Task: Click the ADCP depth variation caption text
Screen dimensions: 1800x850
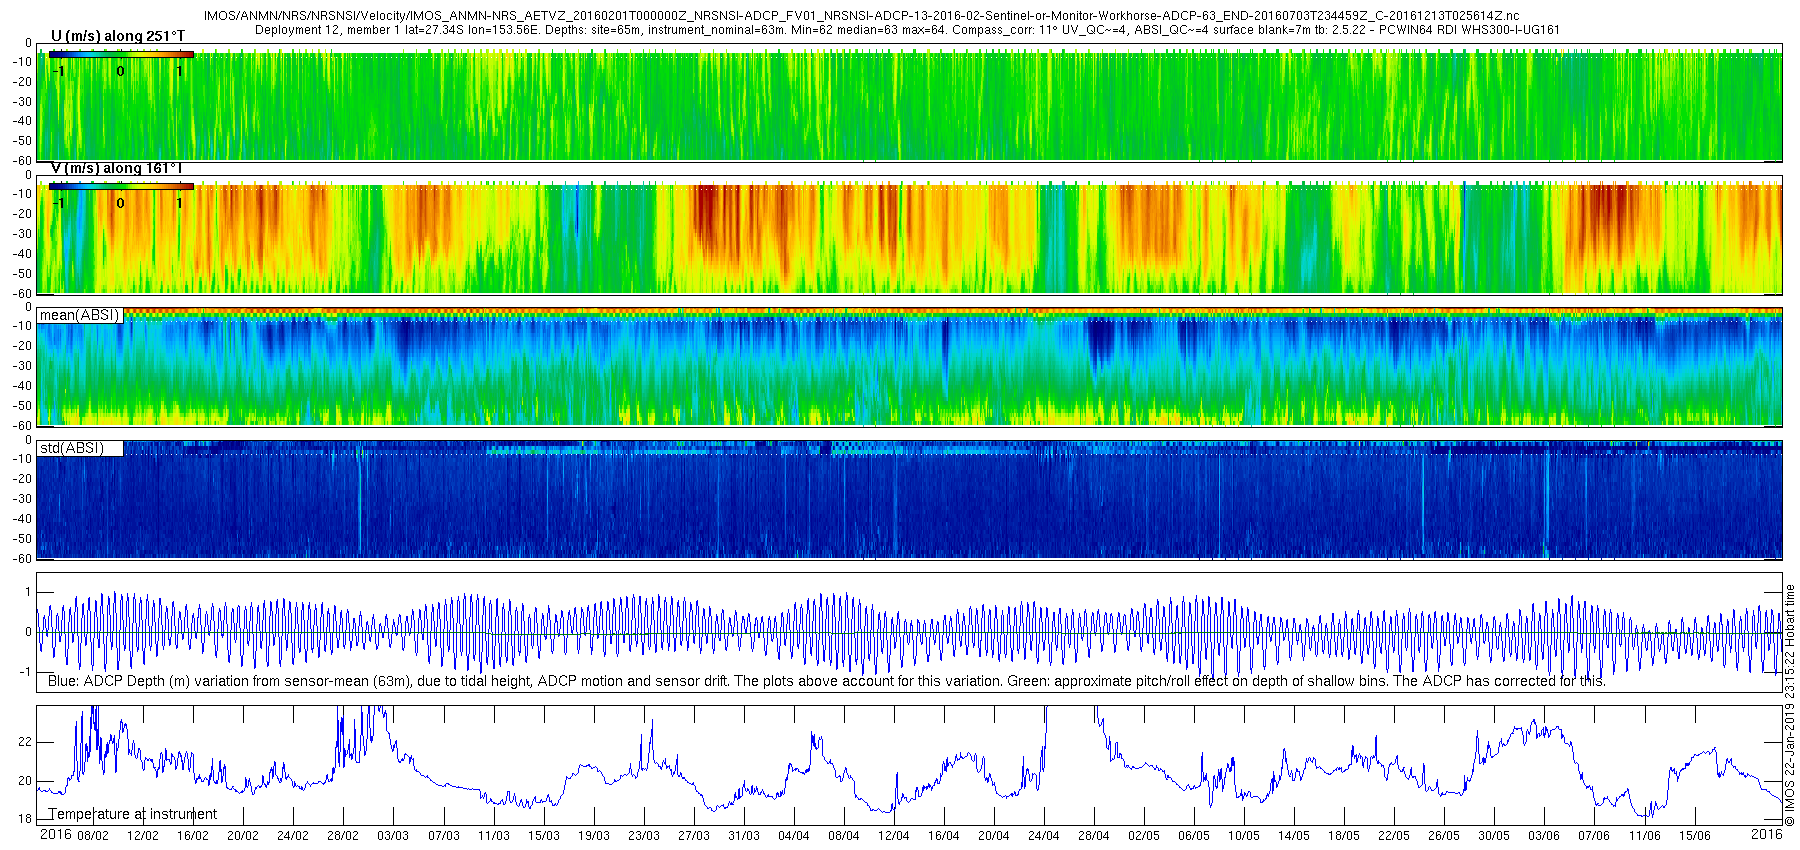Action: (826, 681)
